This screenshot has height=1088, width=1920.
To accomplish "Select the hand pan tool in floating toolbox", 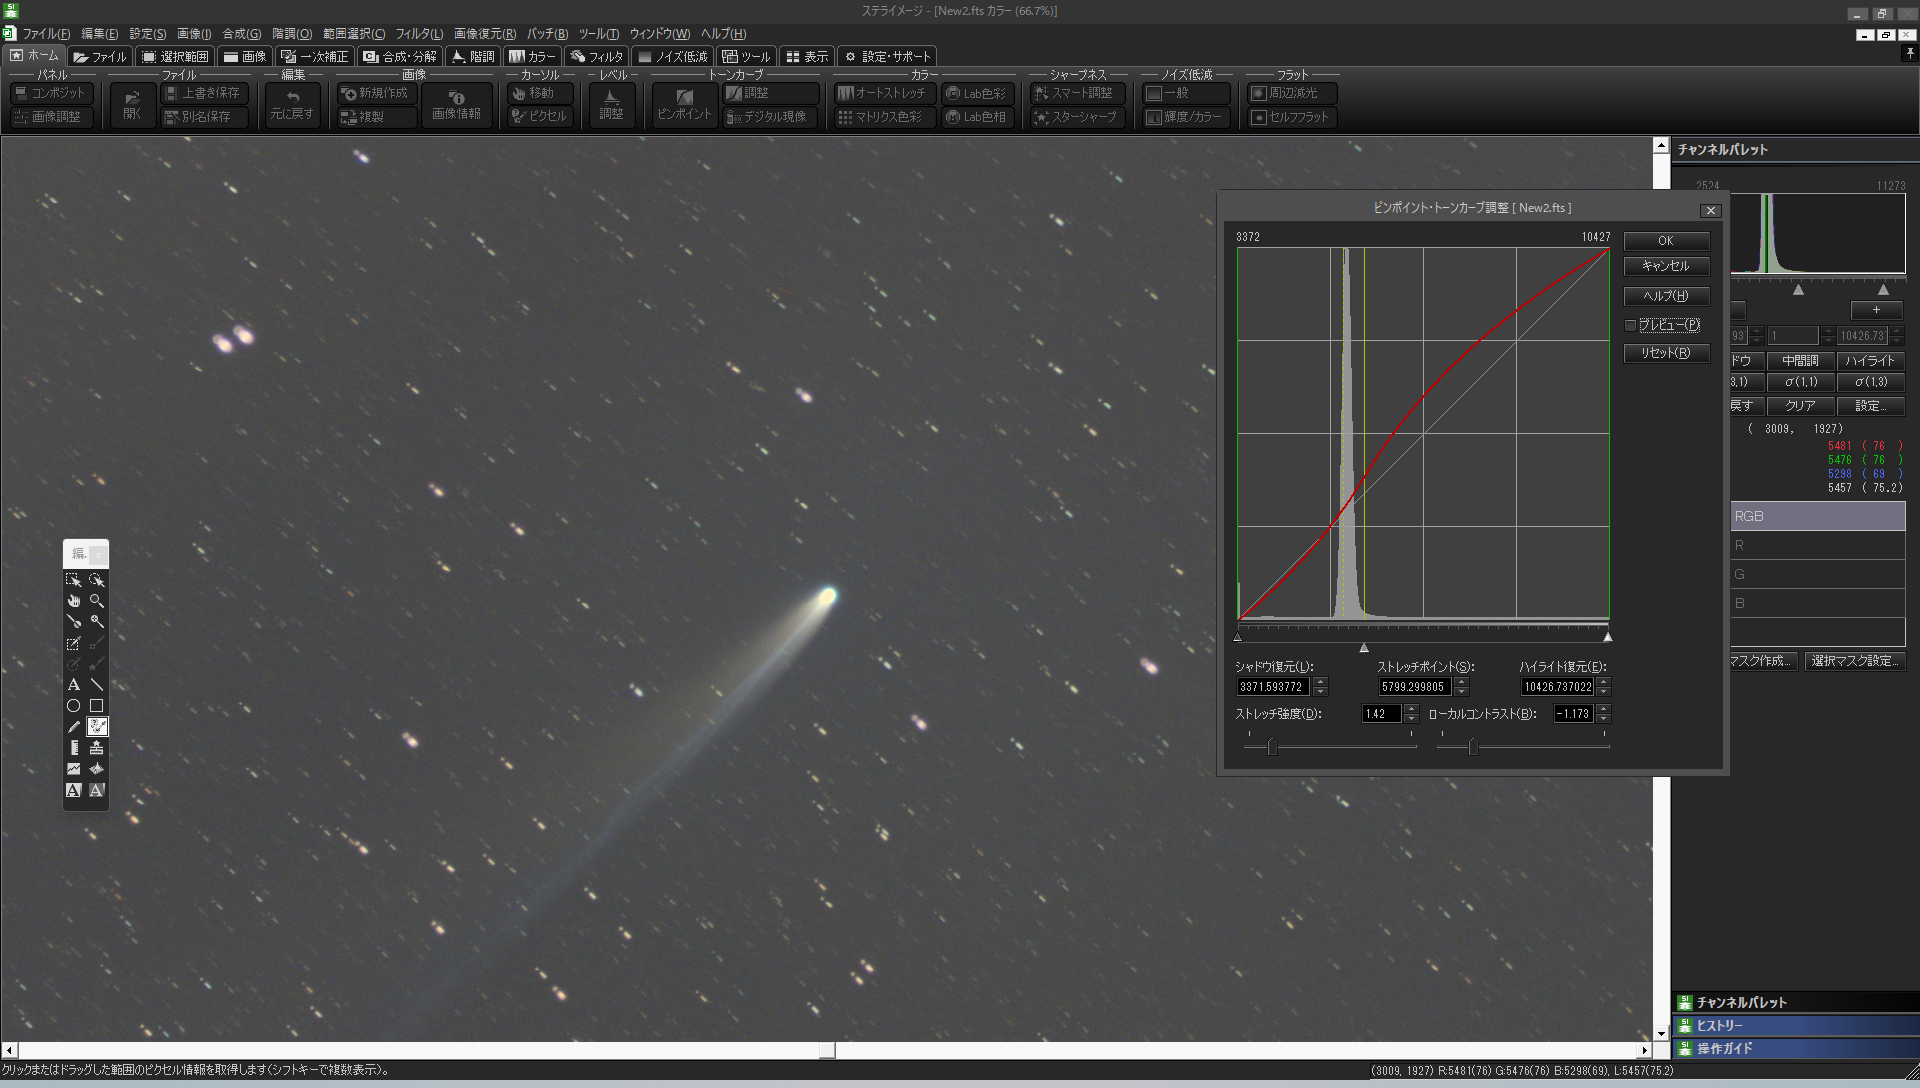I will pos(73,601).
